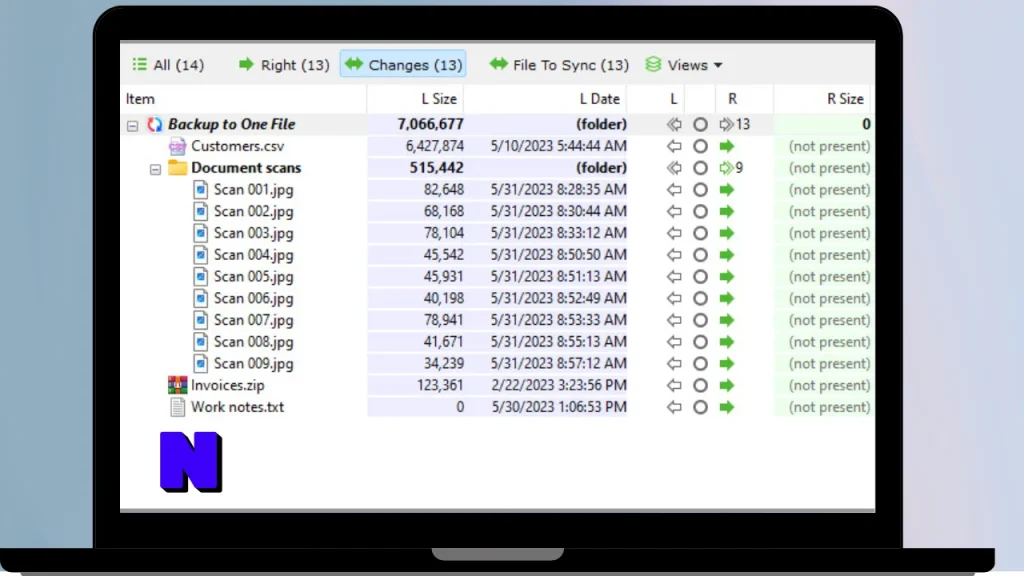Collapse the Backup to One File tree
This screenshot has width=1024, height=576.
point(133,125)
